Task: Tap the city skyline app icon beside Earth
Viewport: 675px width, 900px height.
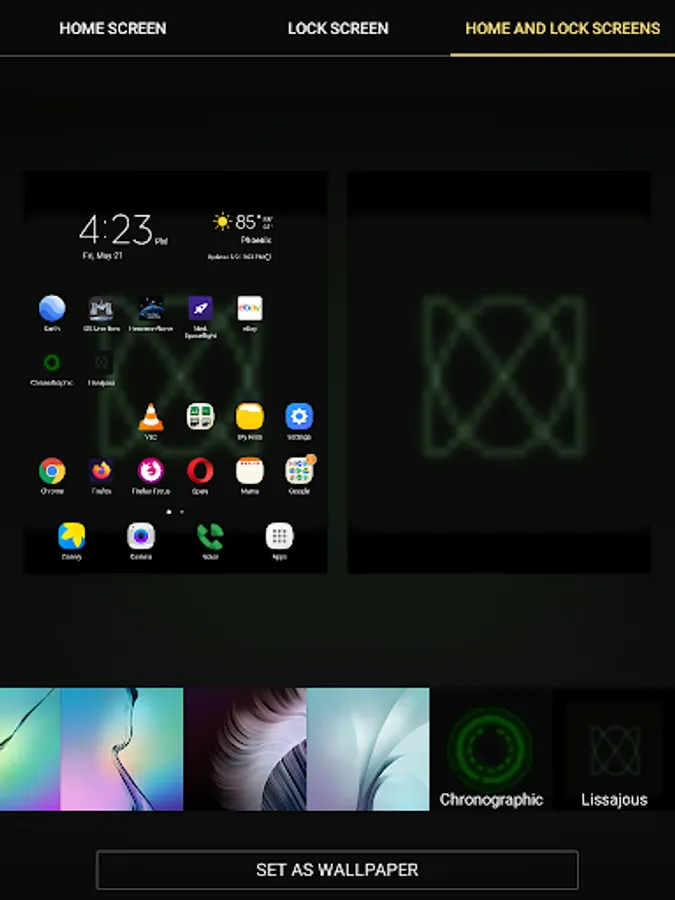Action: point(102,308)
